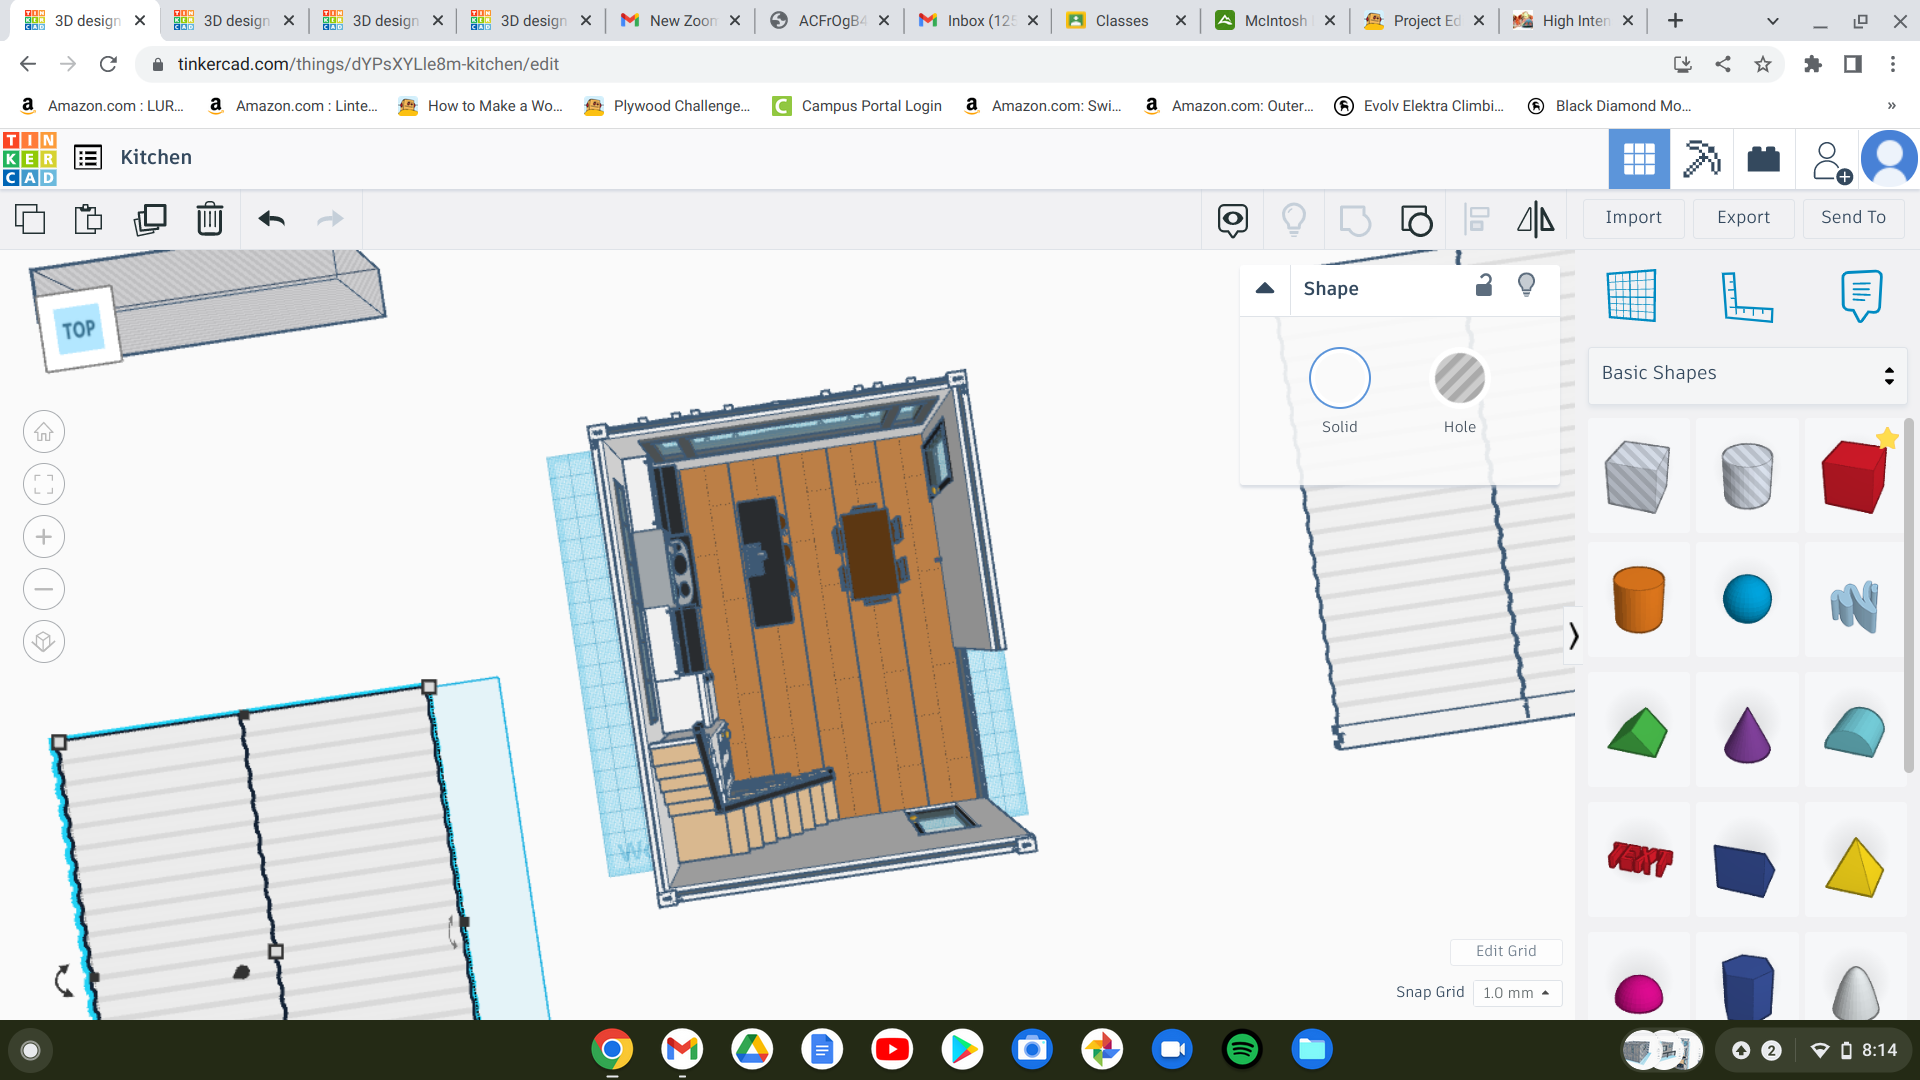The width and height of the screenshot is (1920, 1080).
Task: Click the lock icon in Shape panel
Action: [x=1484, y=285]
